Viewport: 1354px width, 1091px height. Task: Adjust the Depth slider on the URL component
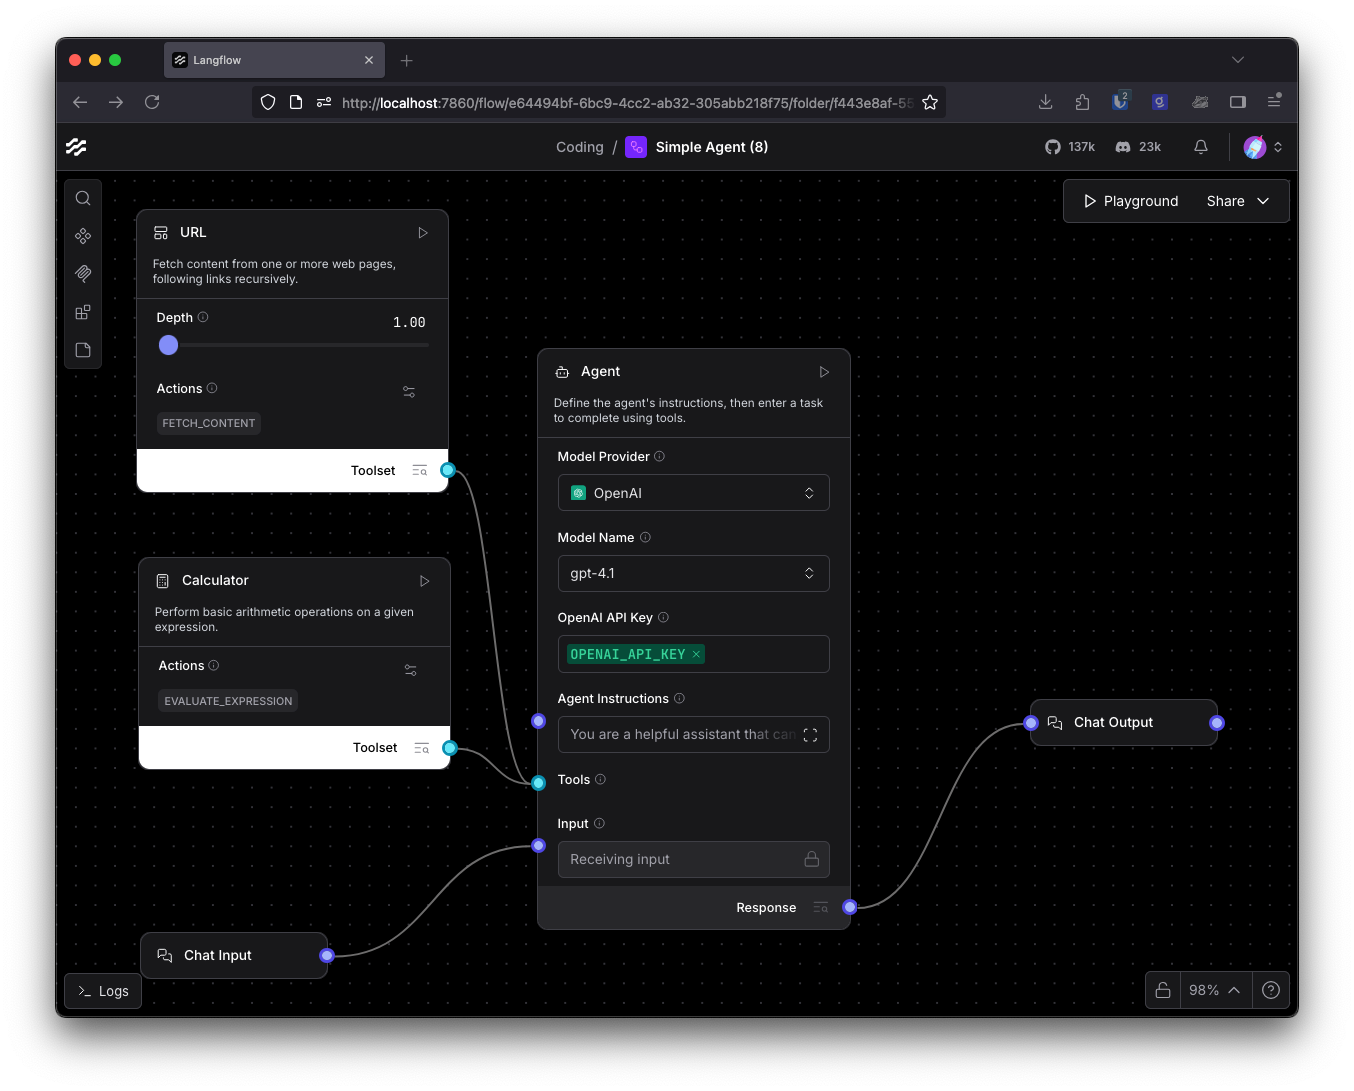(x=168, y=345)
